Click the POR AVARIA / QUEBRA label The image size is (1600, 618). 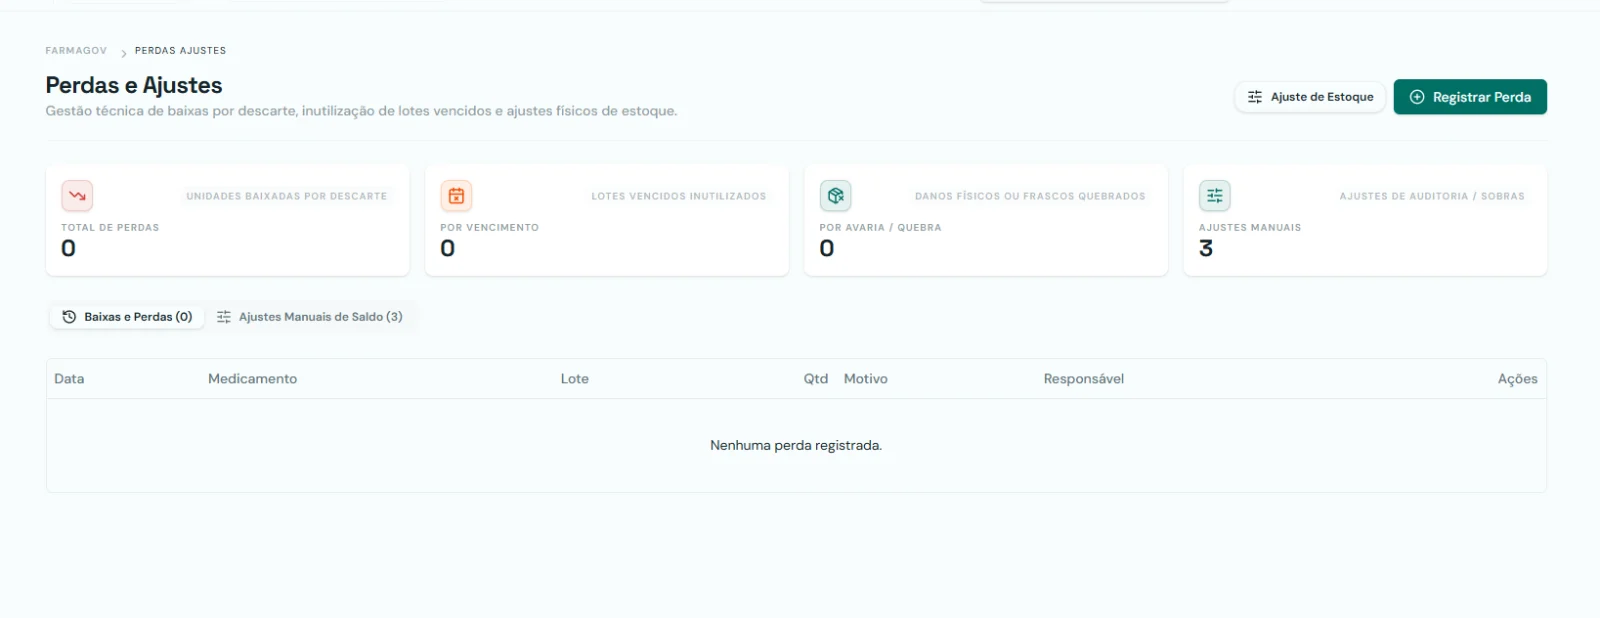pos(881,228)
